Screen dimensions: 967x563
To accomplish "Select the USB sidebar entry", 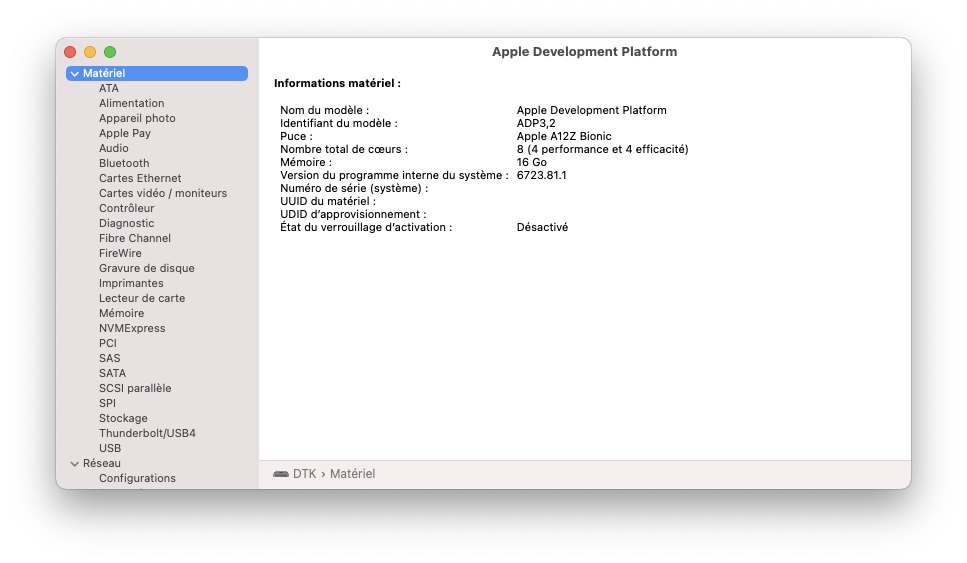I will click(110, 448).
